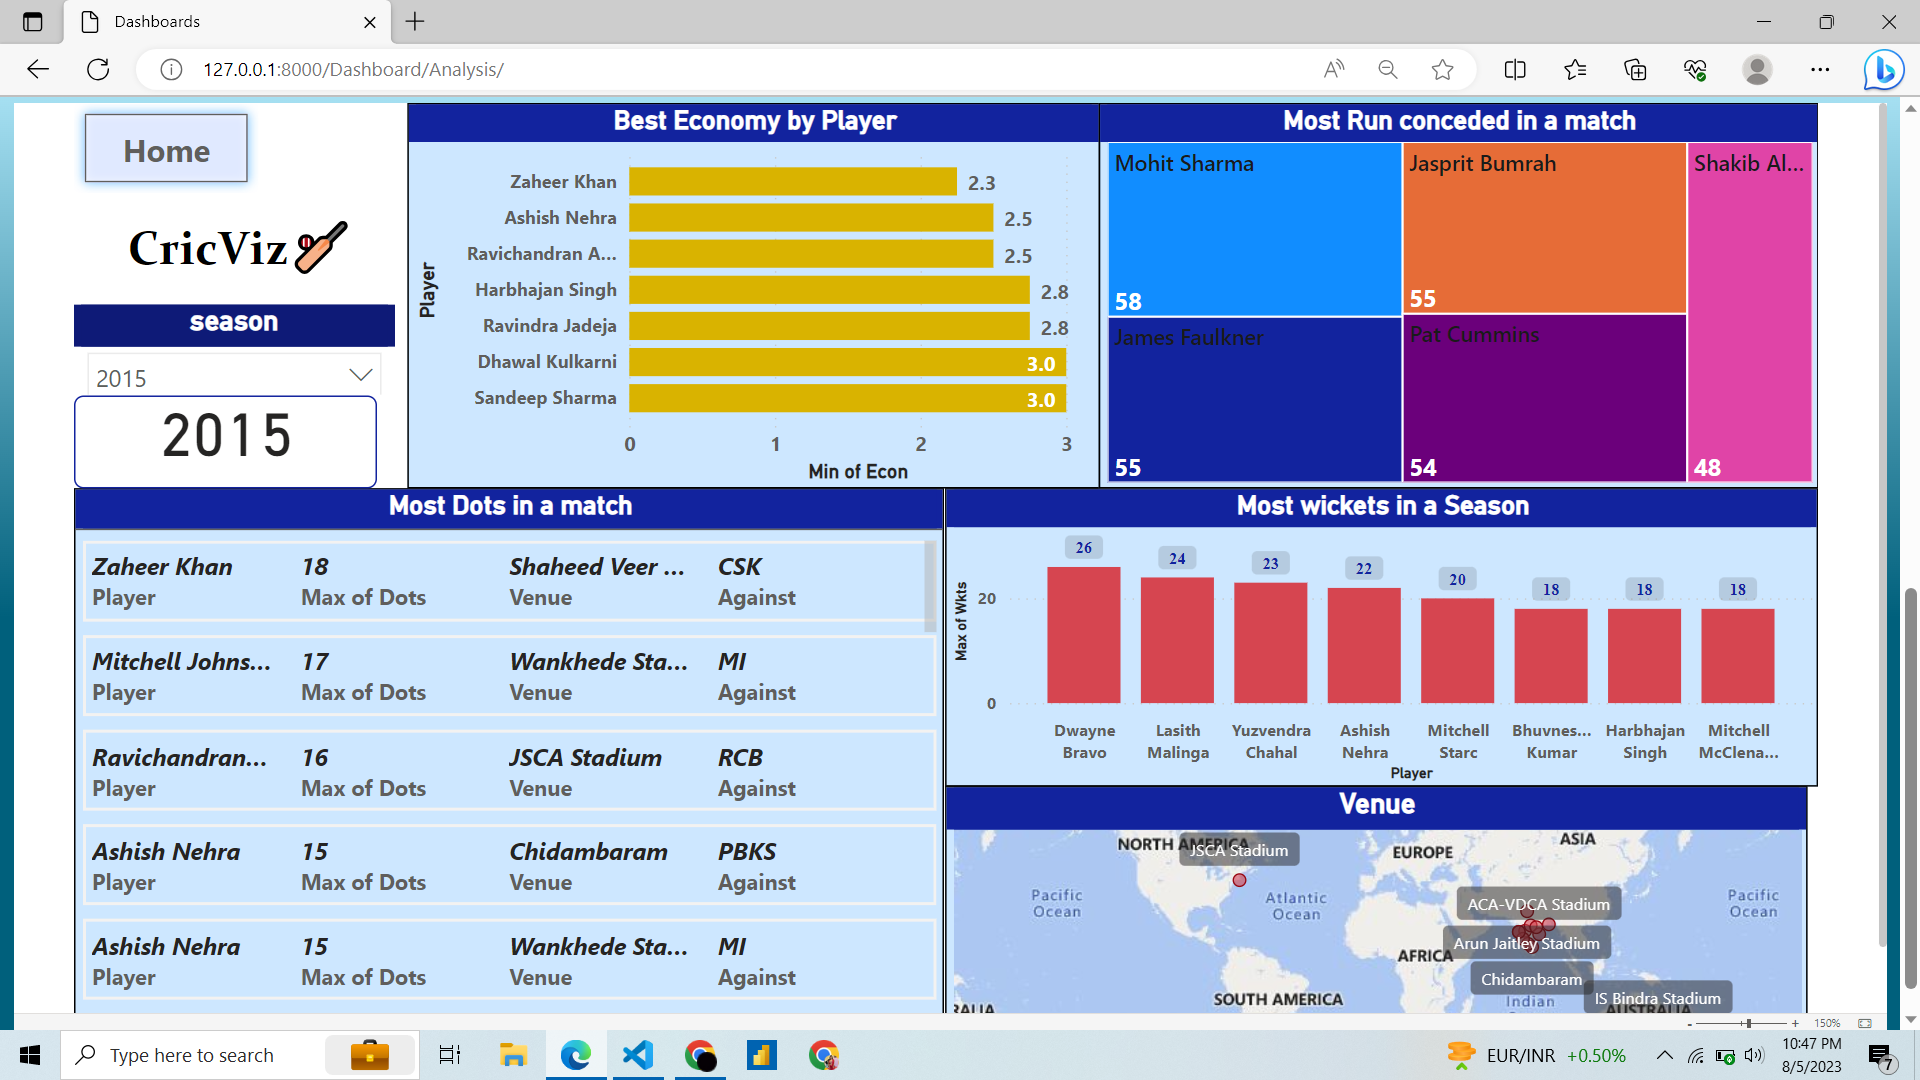The height and width of the screenshot is (1080, 1920).
Task: Click the zoom out magnifier icon
Action: pyautogui.click(x=1388, y=69)
